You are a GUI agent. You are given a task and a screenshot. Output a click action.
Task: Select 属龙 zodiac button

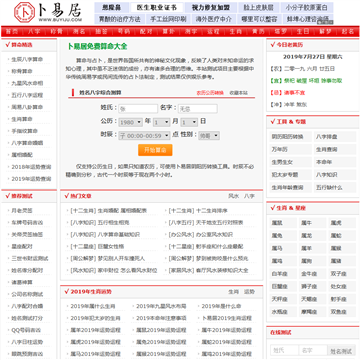(x=312, y=235)
